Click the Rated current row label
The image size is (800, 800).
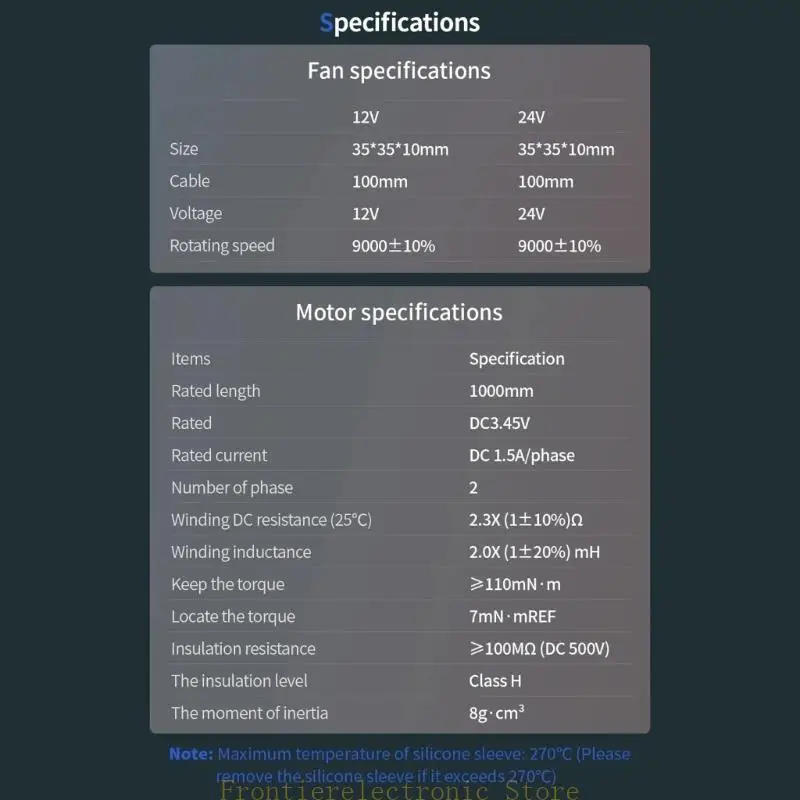(x=219, y=455)
